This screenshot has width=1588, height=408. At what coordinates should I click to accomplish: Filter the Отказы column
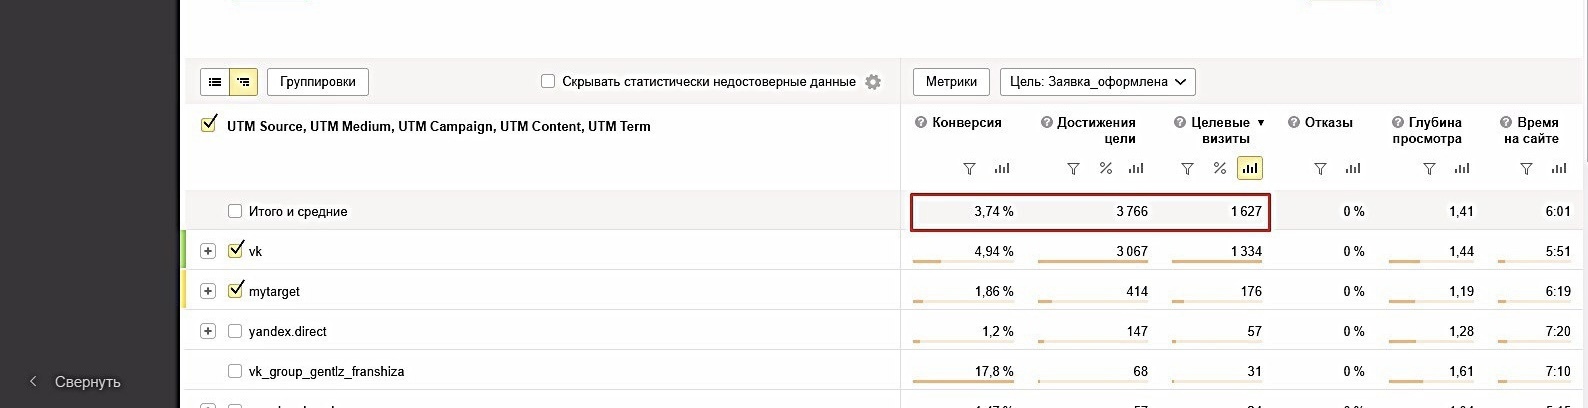[1320, 169]
